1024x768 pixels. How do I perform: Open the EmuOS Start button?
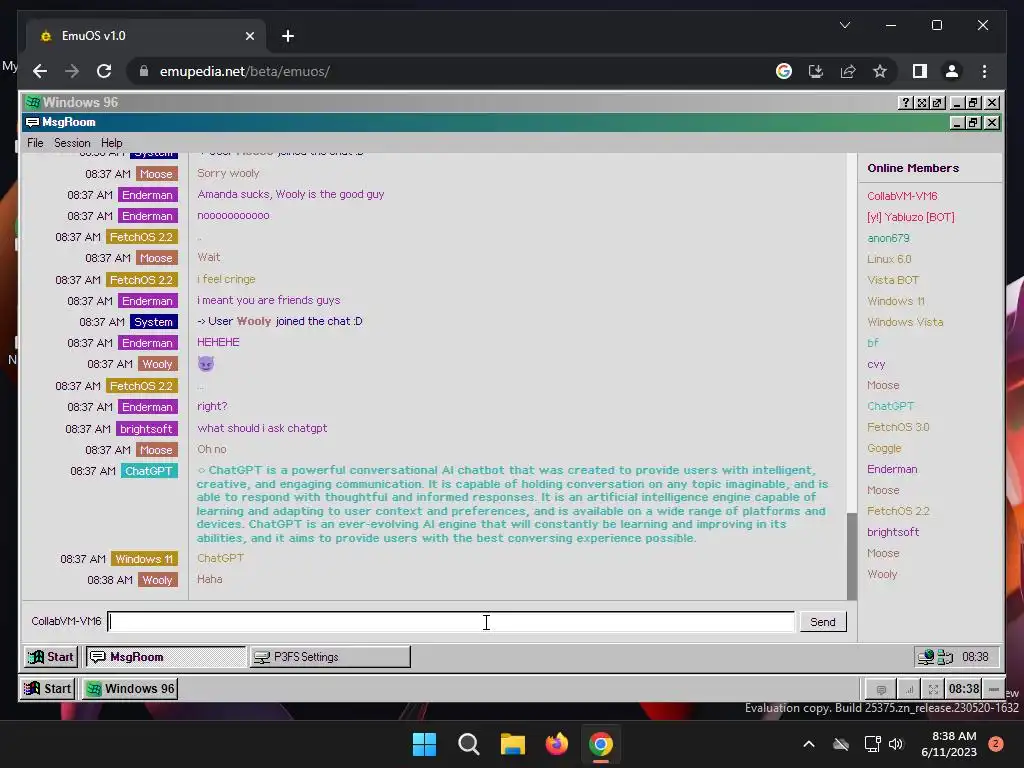pos(48,689)
